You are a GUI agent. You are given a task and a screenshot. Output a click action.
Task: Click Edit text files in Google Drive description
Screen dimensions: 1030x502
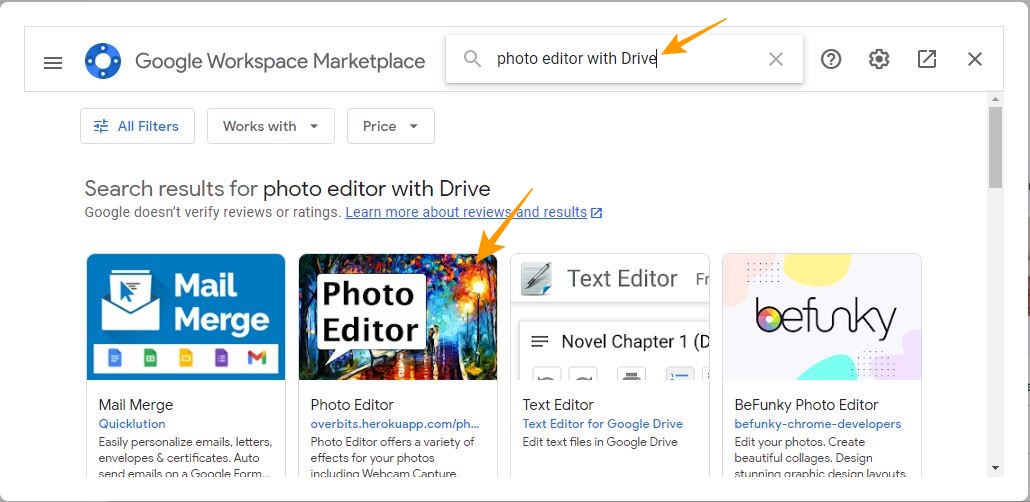[x=600, y=442]
